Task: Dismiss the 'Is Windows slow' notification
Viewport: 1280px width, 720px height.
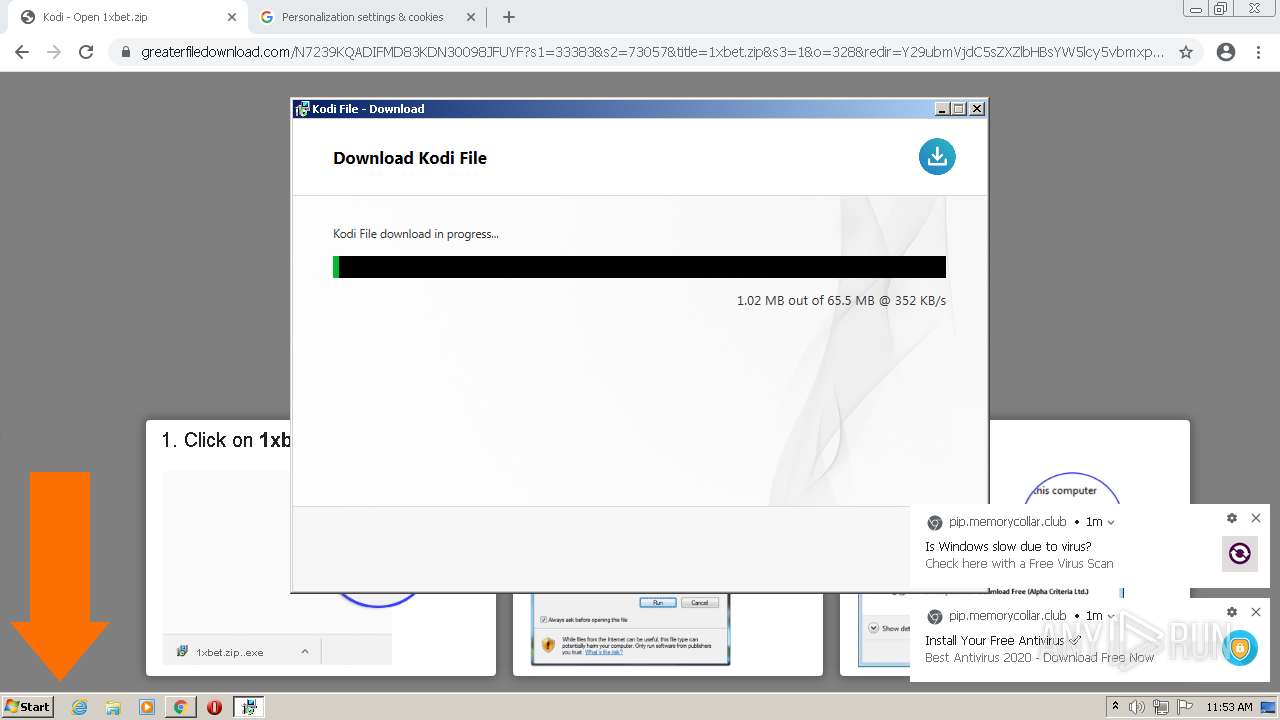Action: tap(1256, 518)
